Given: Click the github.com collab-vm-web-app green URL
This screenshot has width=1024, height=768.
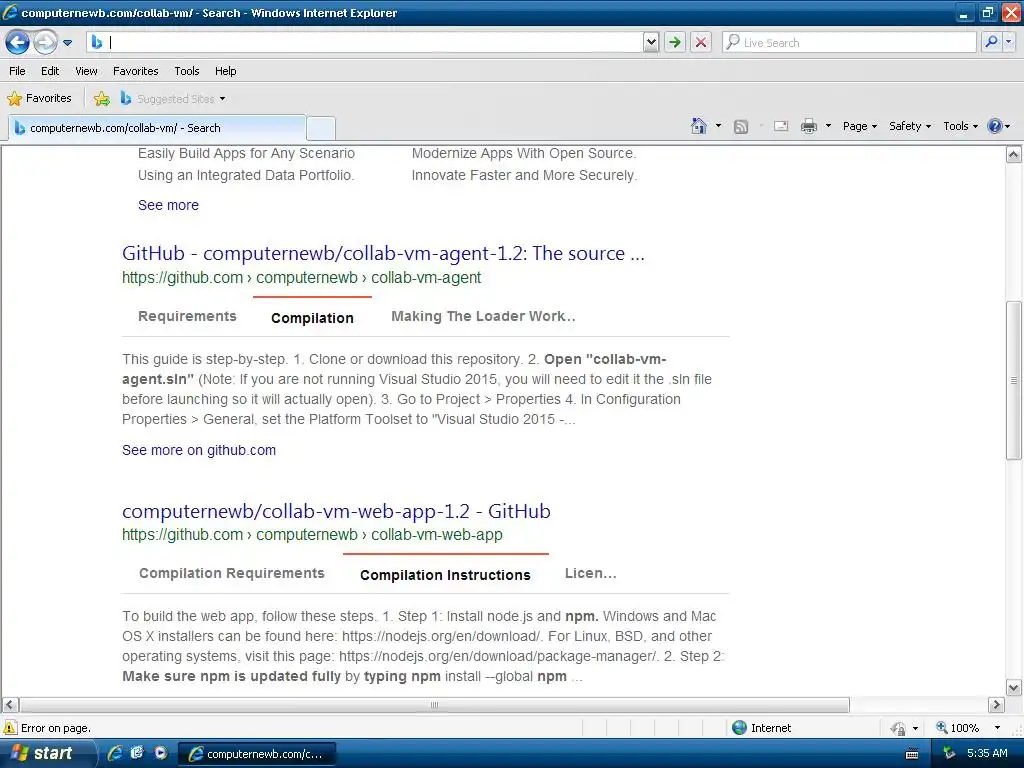Looking at the screenshot, I should (312, 534).
